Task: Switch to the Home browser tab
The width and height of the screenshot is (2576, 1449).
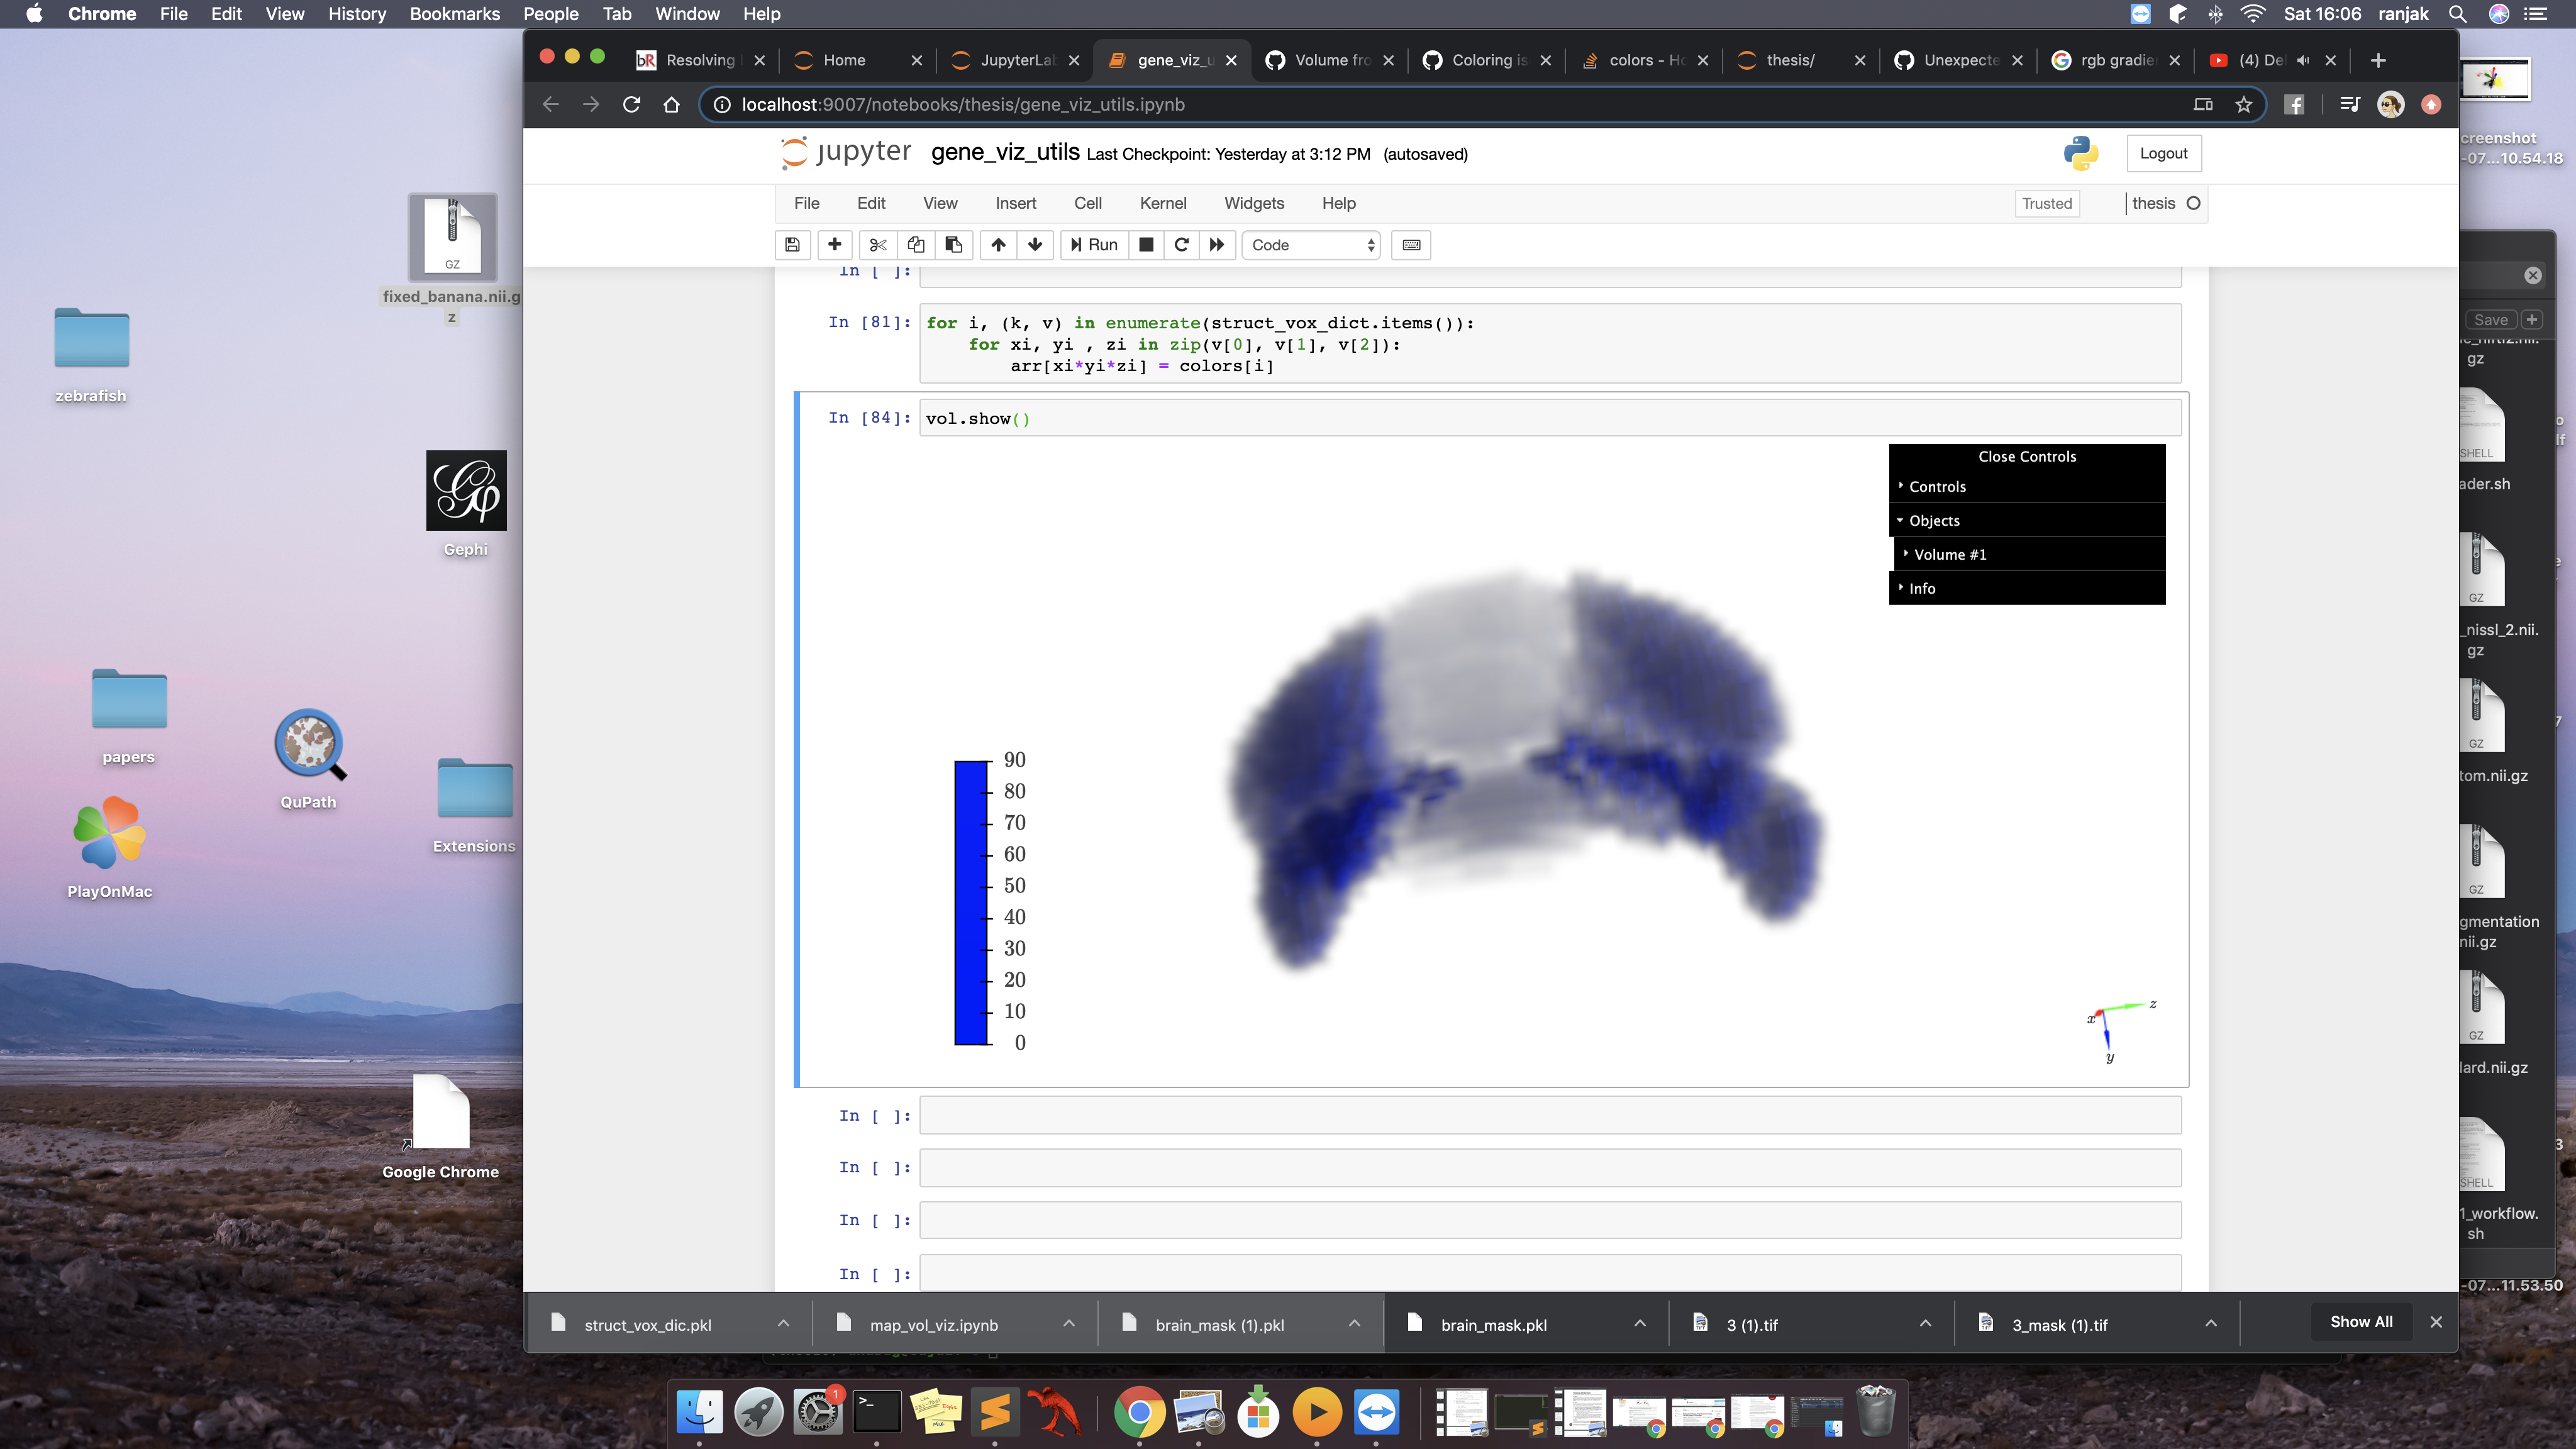Action: 858,60
